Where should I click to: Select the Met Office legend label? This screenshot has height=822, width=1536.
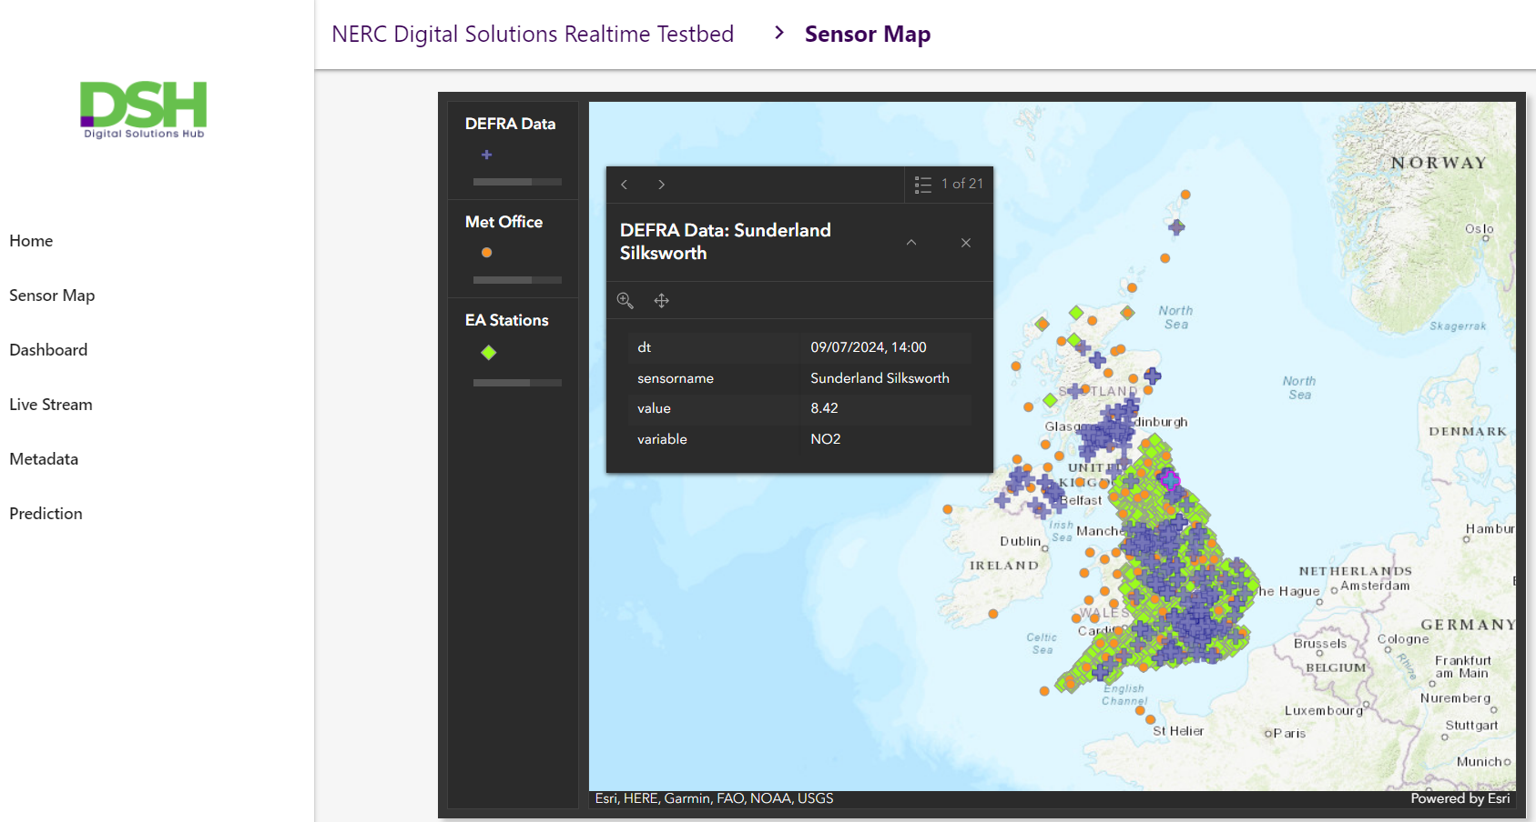[x=504, y=222]
